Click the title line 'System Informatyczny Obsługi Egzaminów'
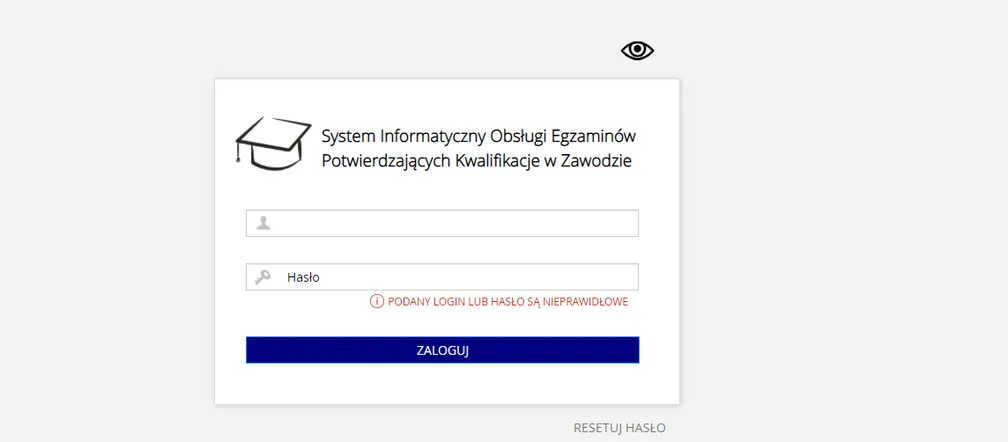 click(478, 135)
